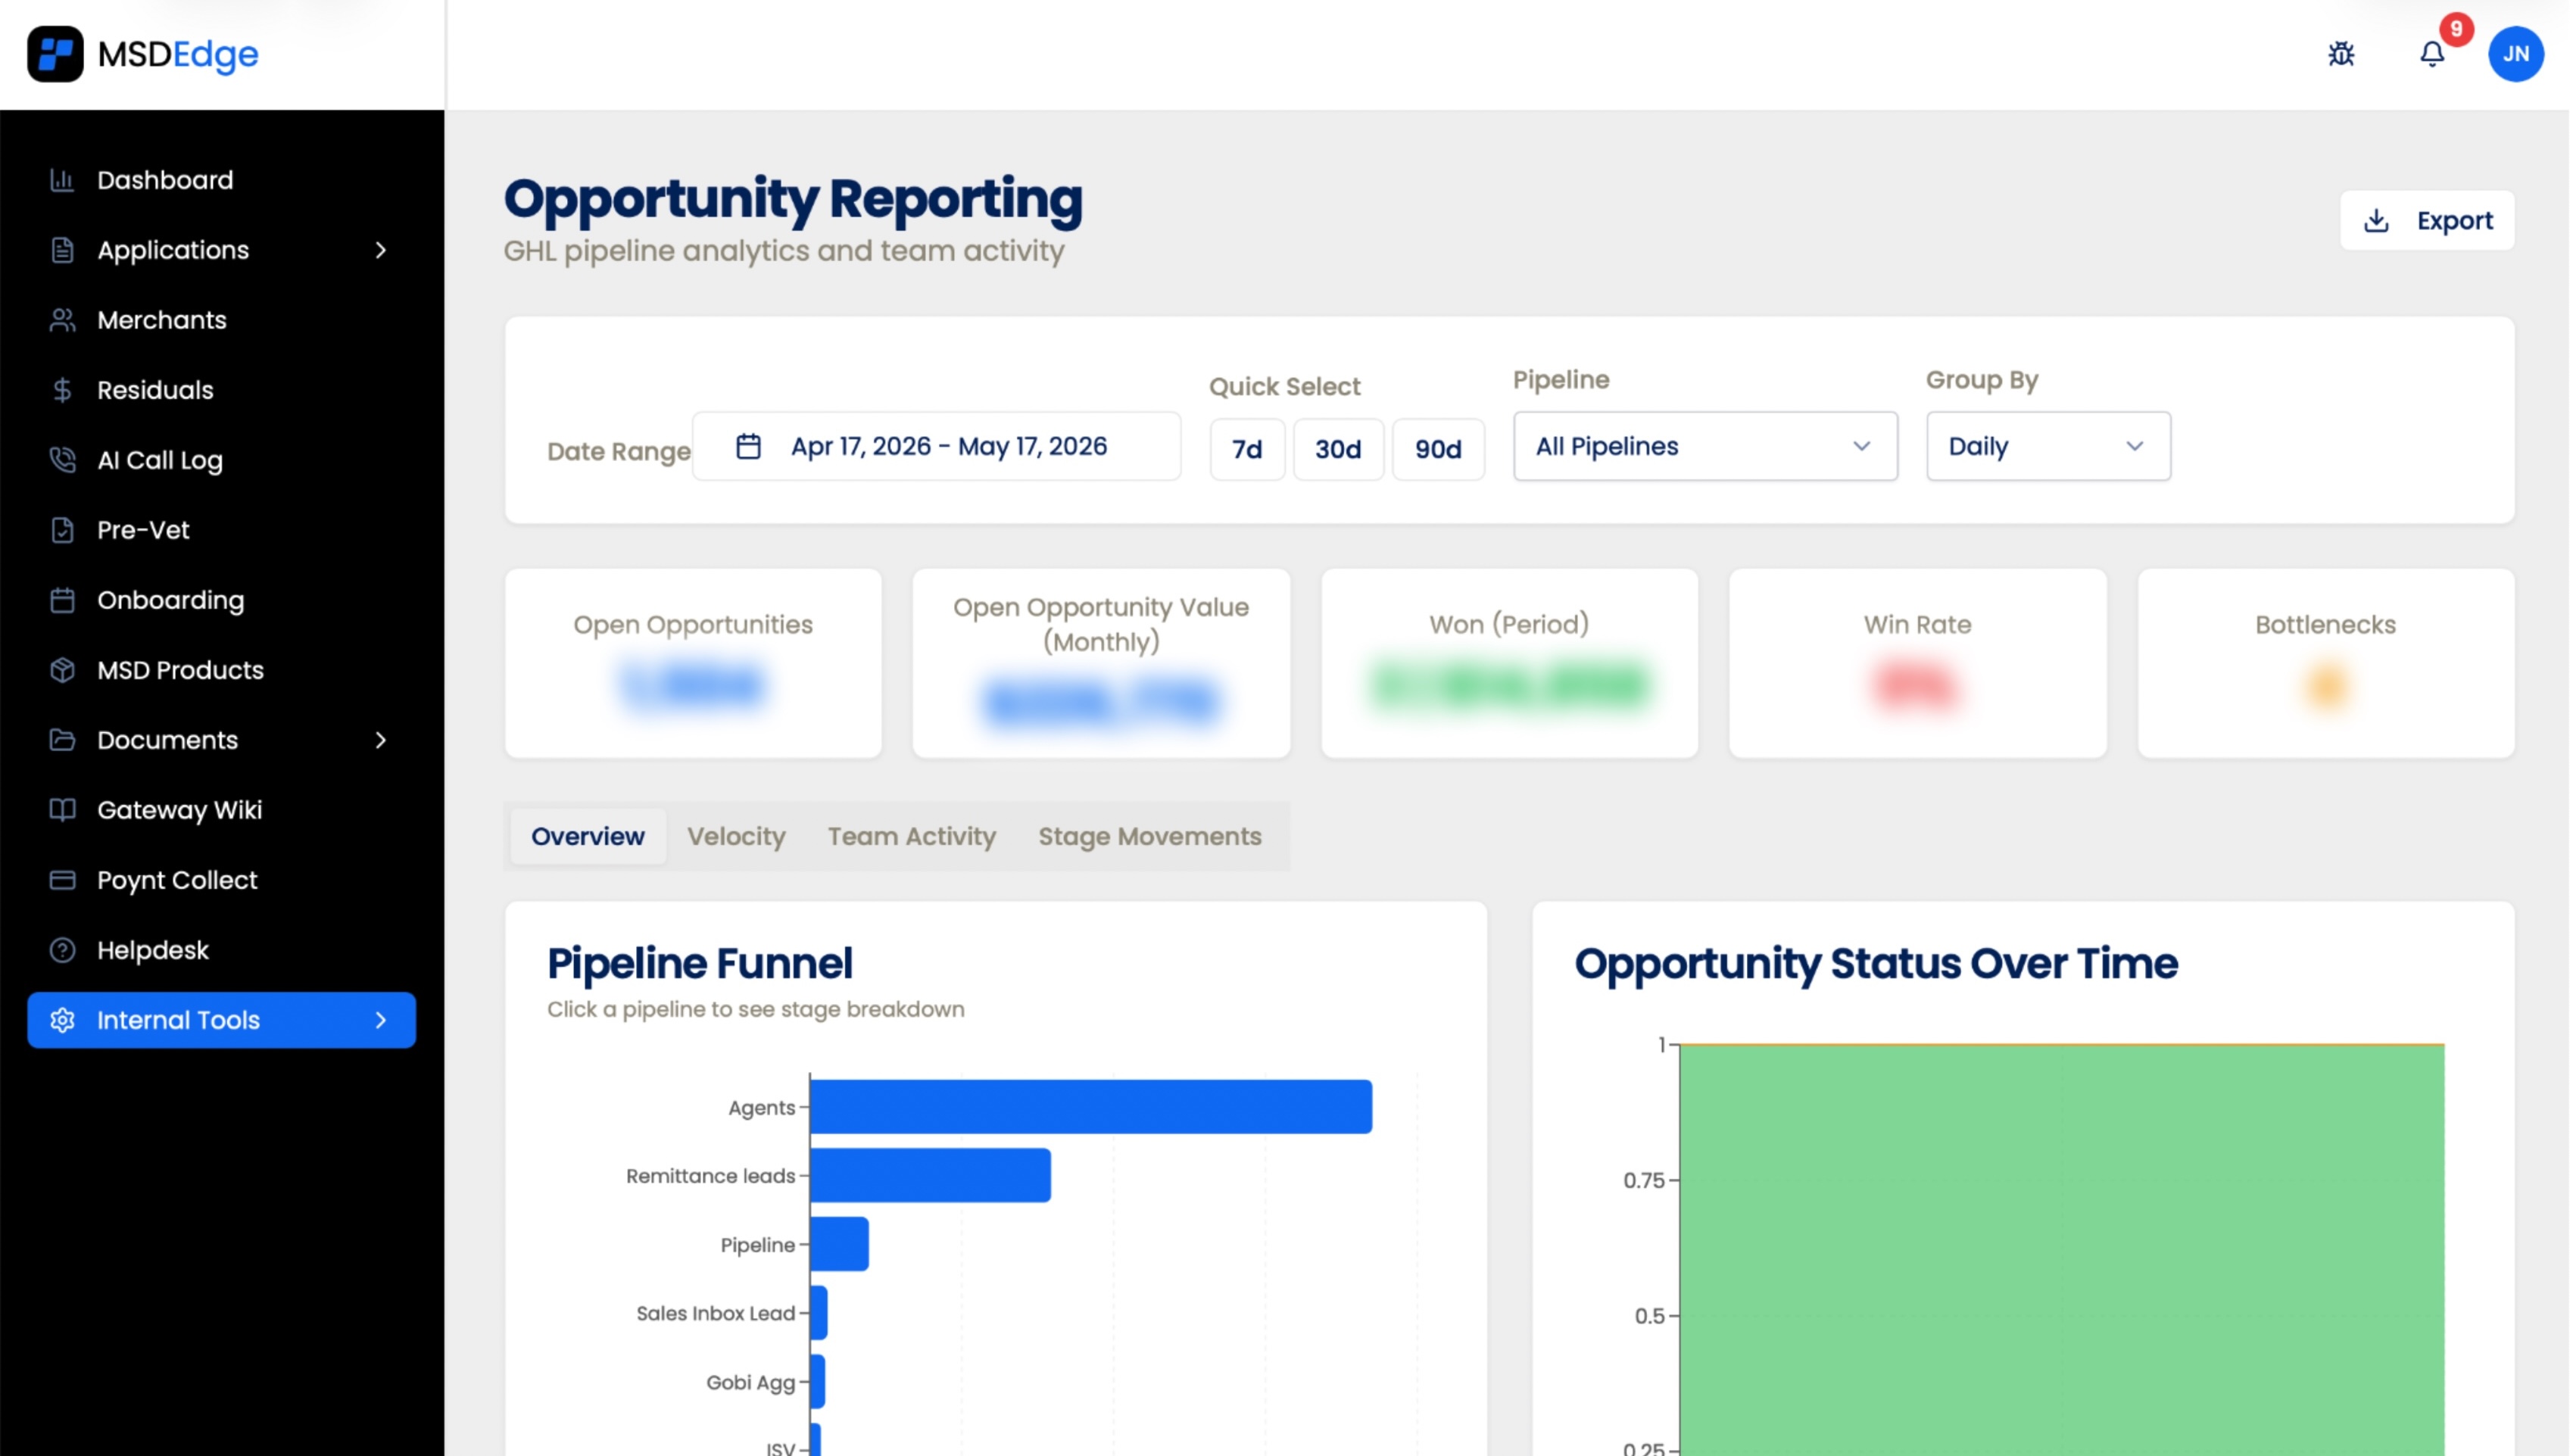This screenshot has height=1456, width=2570.
Task: Select the 7d quick range
Action: tap(1247, 449)
